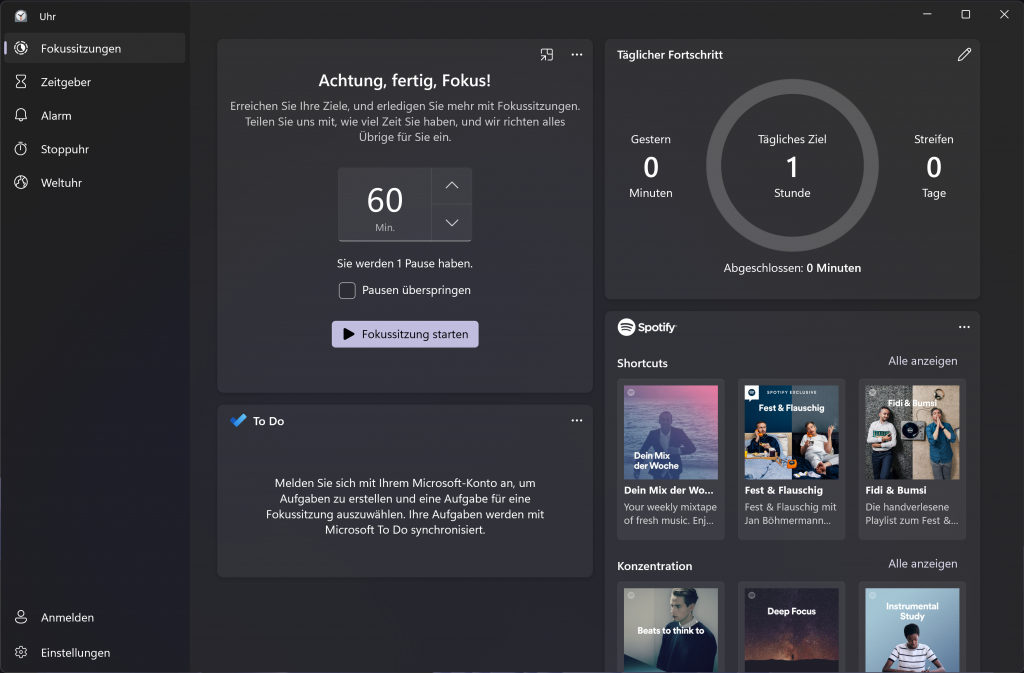
Task: Enable Pausen überspringen checkbox
Action: coord(347,290)
